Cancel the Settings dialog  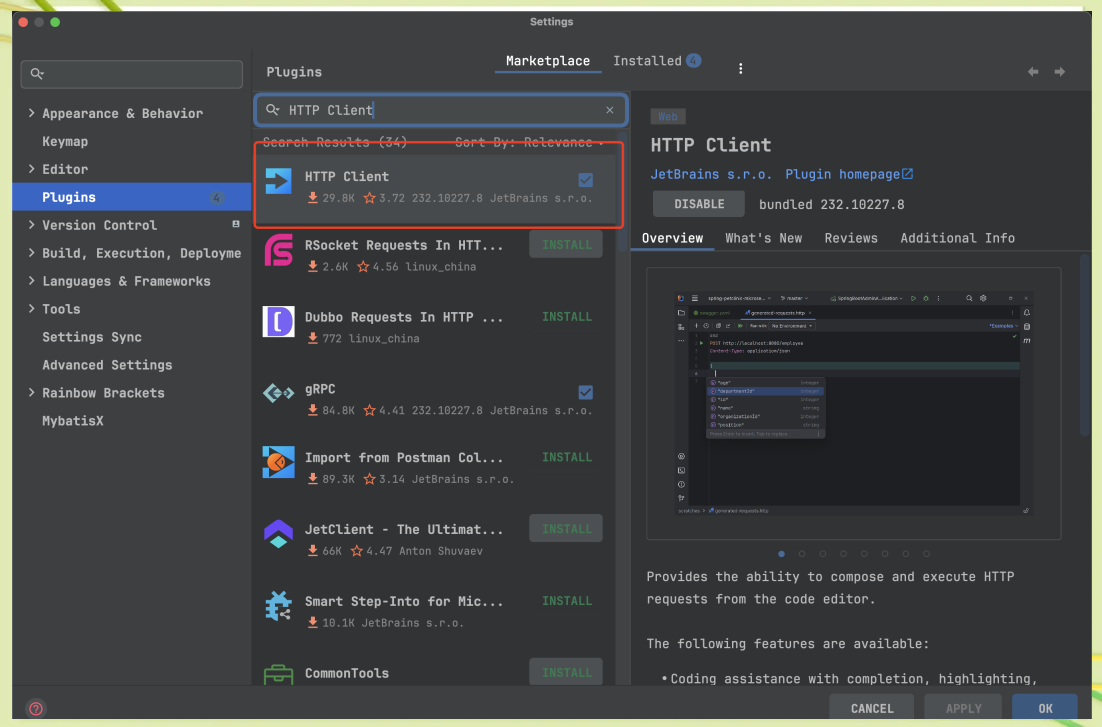[871, 707]
